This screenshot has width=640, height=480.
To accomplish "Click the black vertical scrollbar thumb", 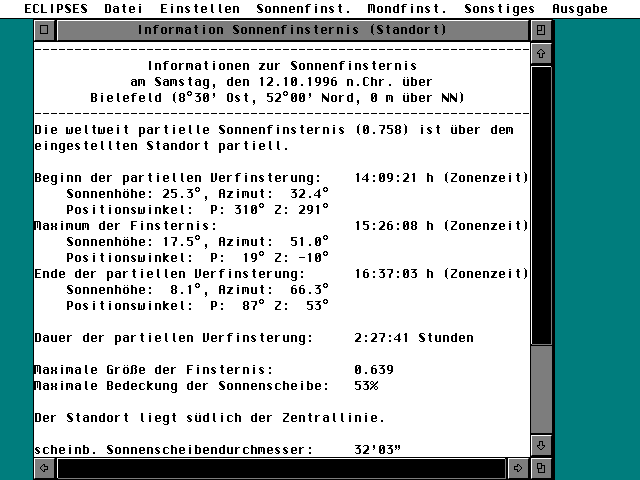I will click(541, 205).
